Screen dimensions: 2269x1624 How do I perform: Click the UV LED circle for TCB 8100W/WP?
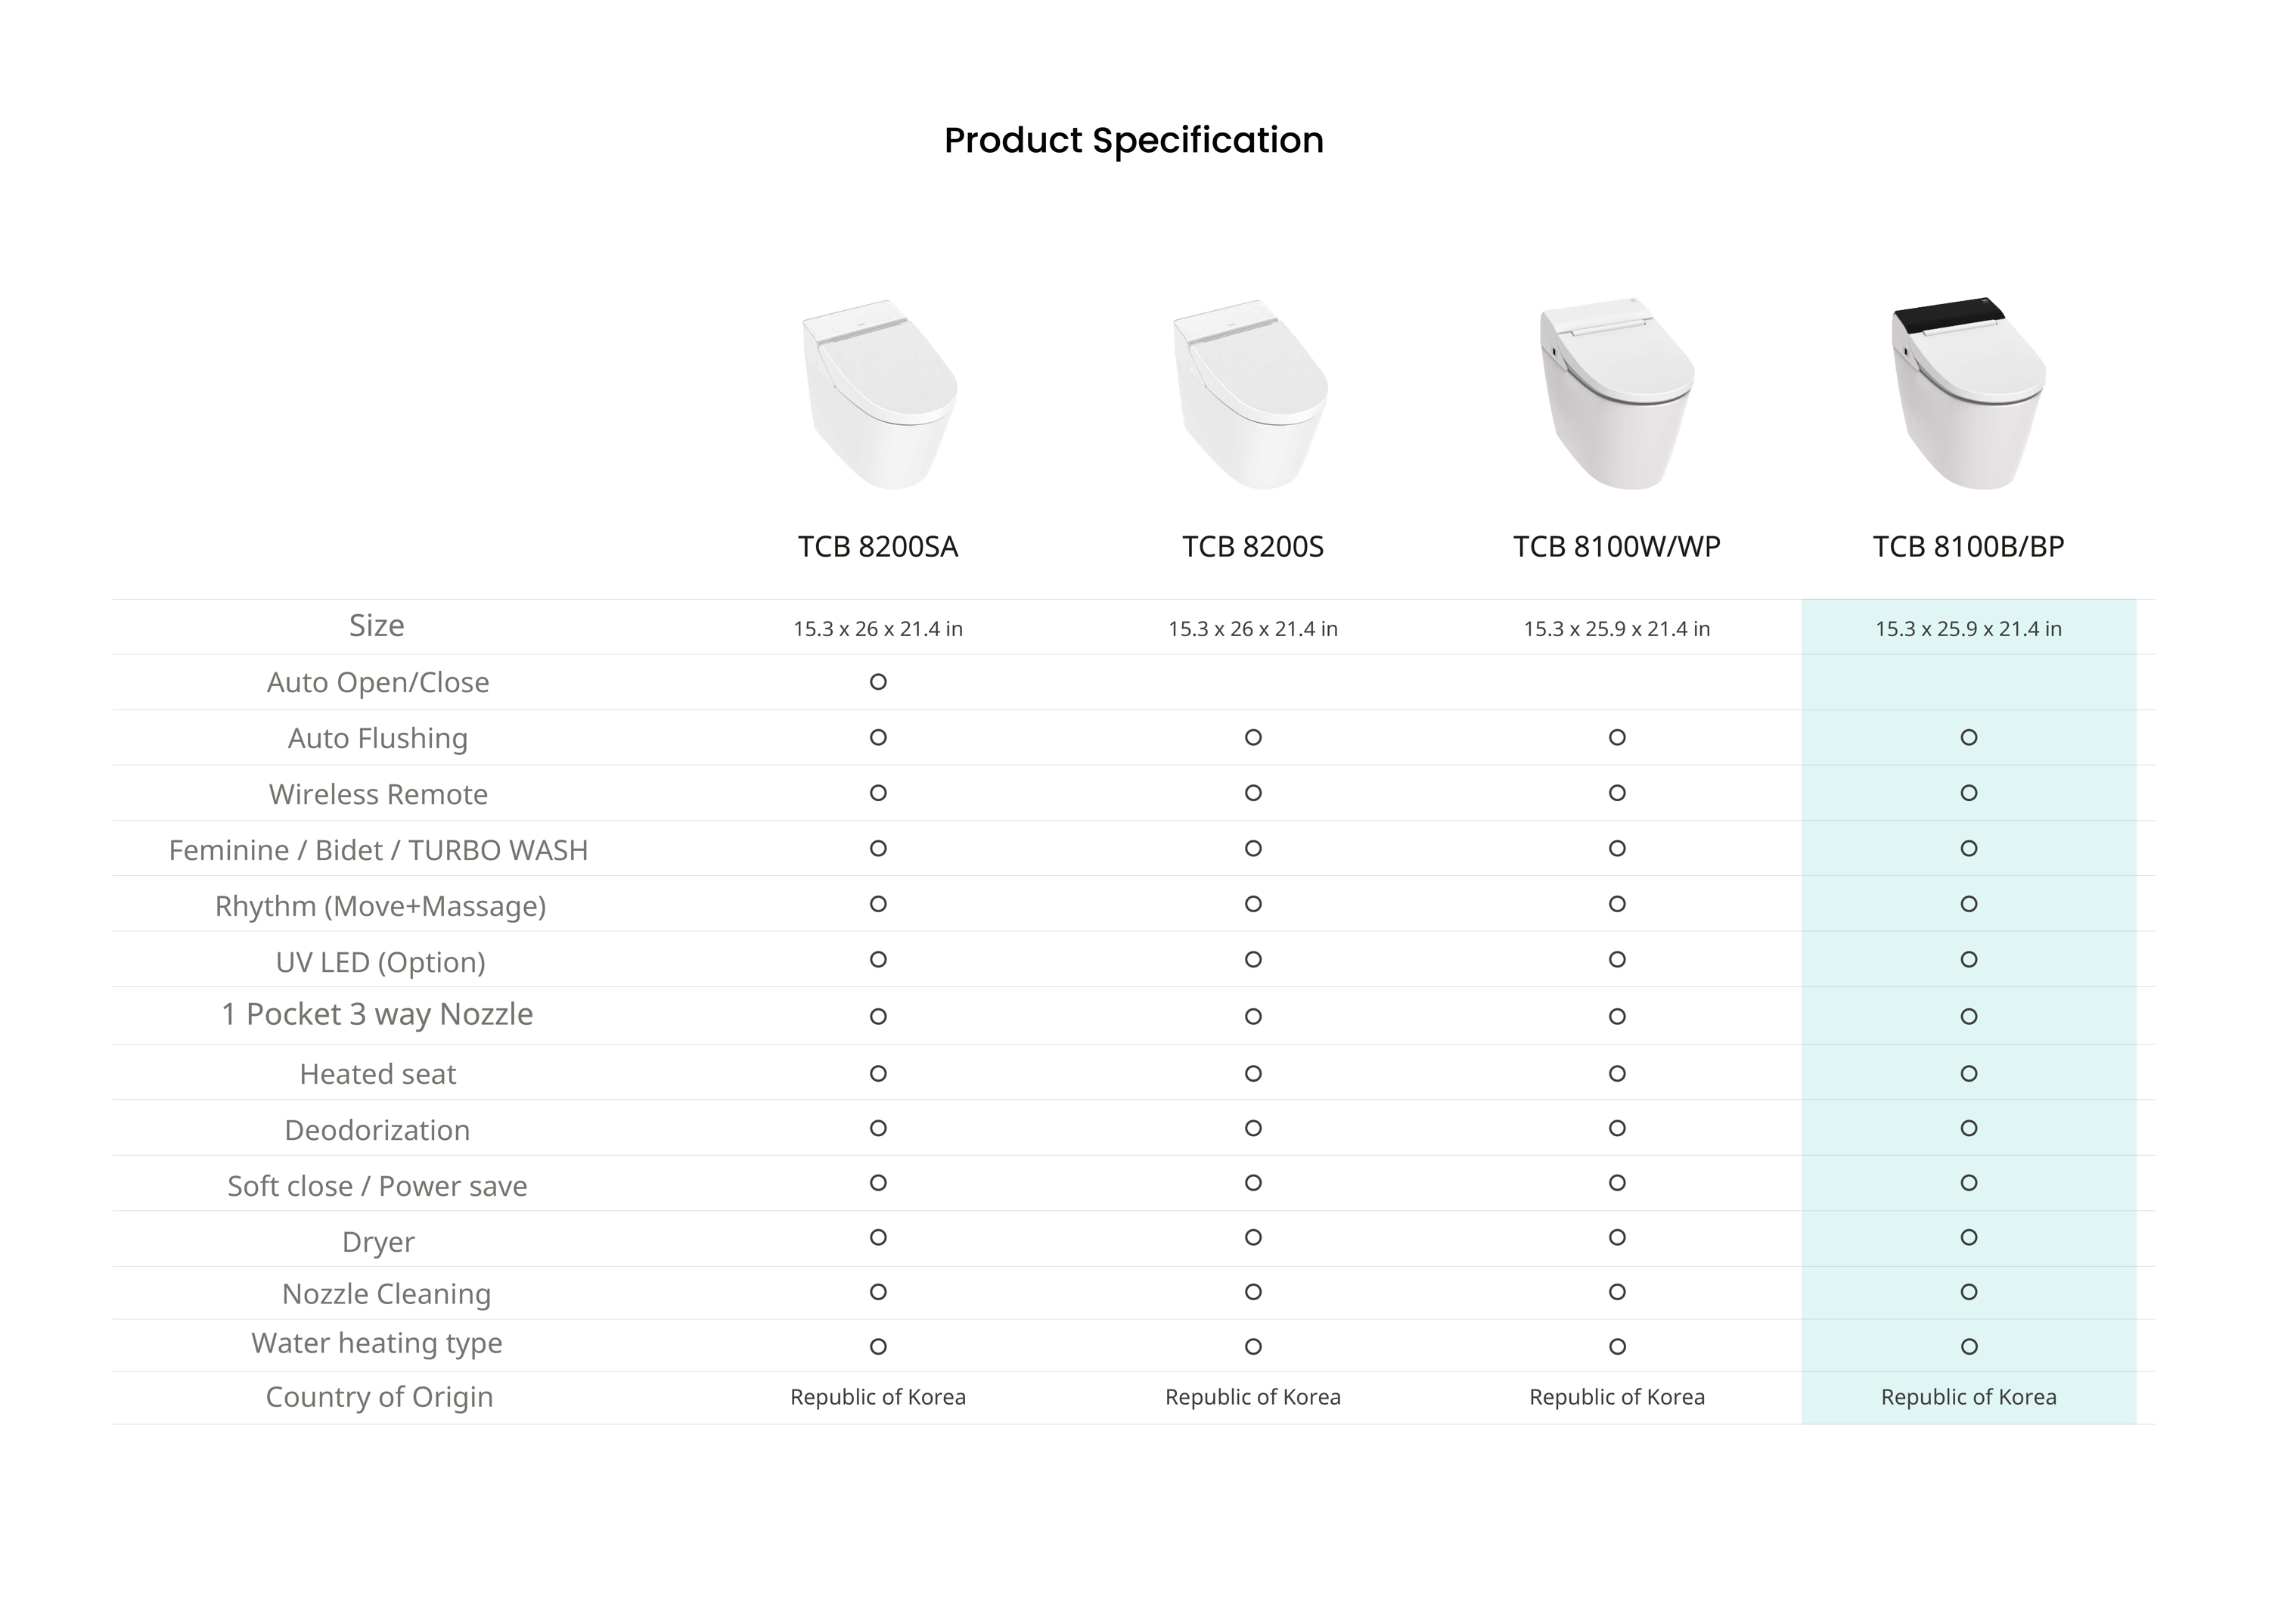[x=1617, y=960]
